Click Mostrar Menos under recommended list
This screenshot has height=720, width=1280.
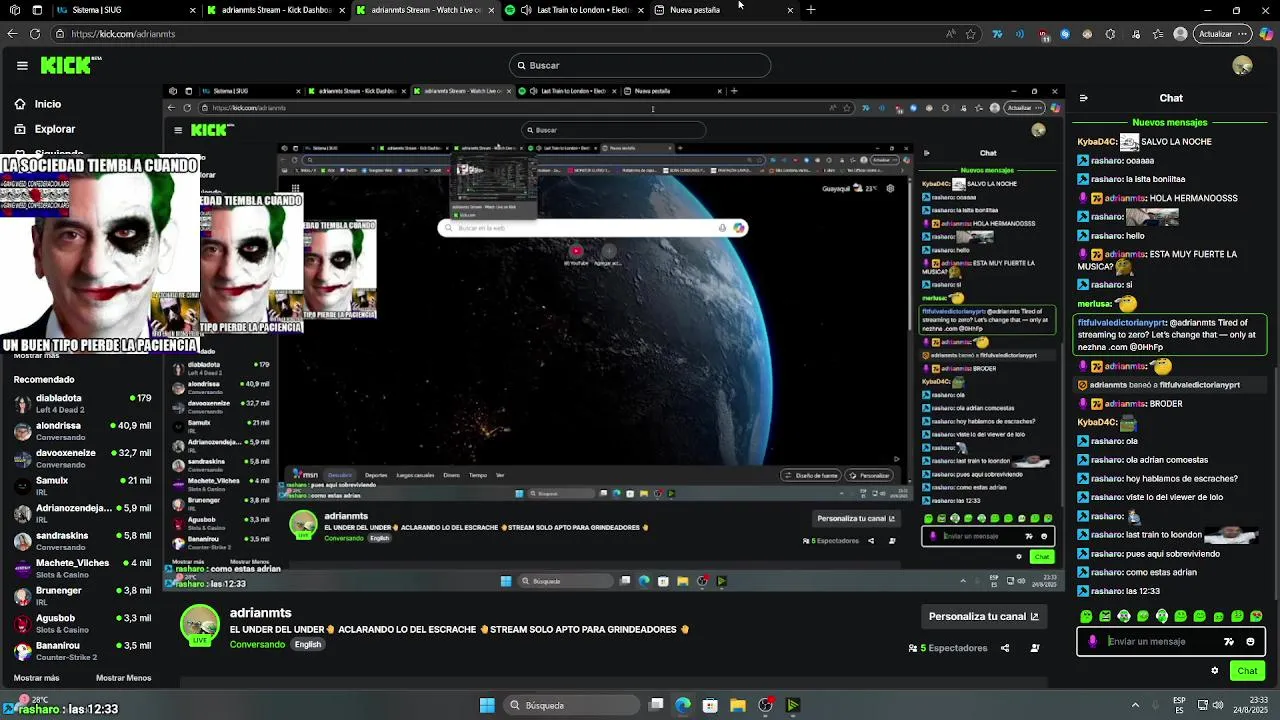[x=123, y=678]
